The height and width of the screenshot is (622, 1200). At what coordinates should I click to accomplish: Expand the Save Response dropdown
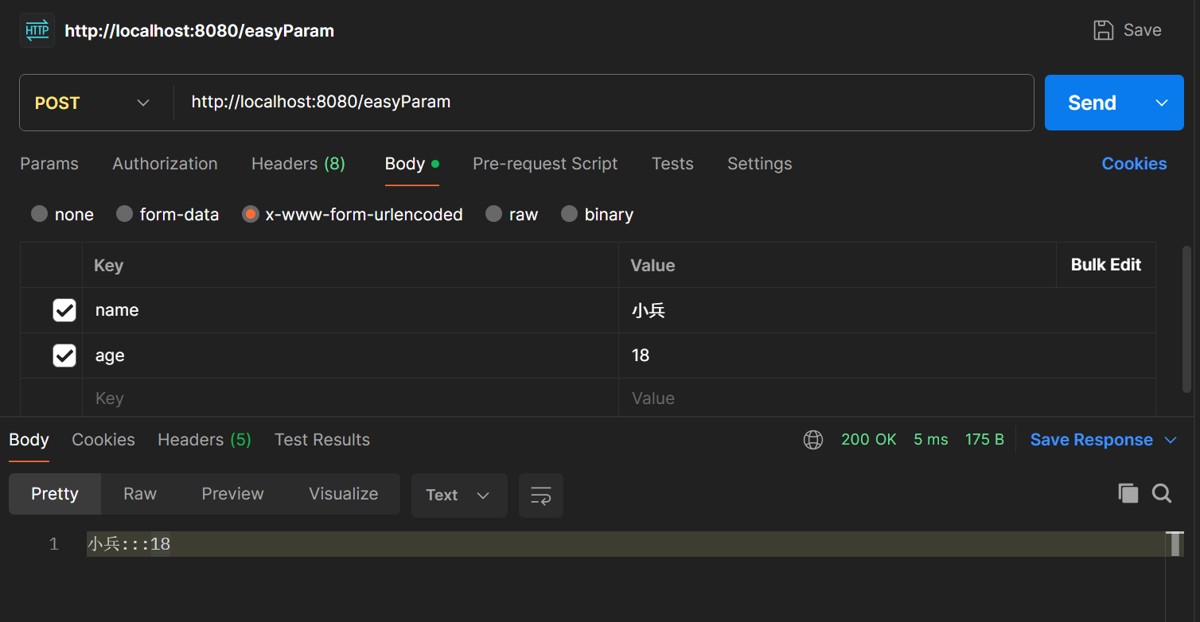[x=1171, y=440]
